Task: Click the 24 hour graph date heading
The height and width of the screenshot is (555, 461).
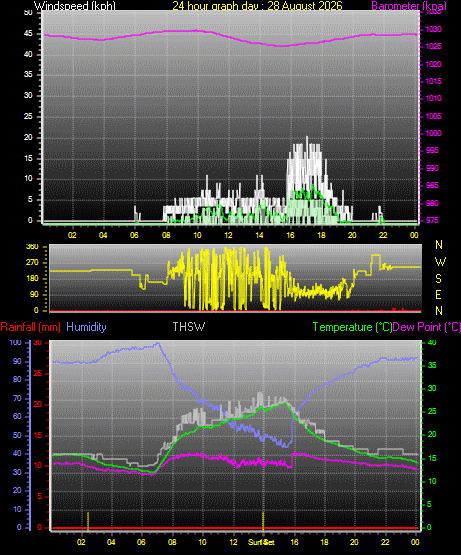Action: coord(257,6)
